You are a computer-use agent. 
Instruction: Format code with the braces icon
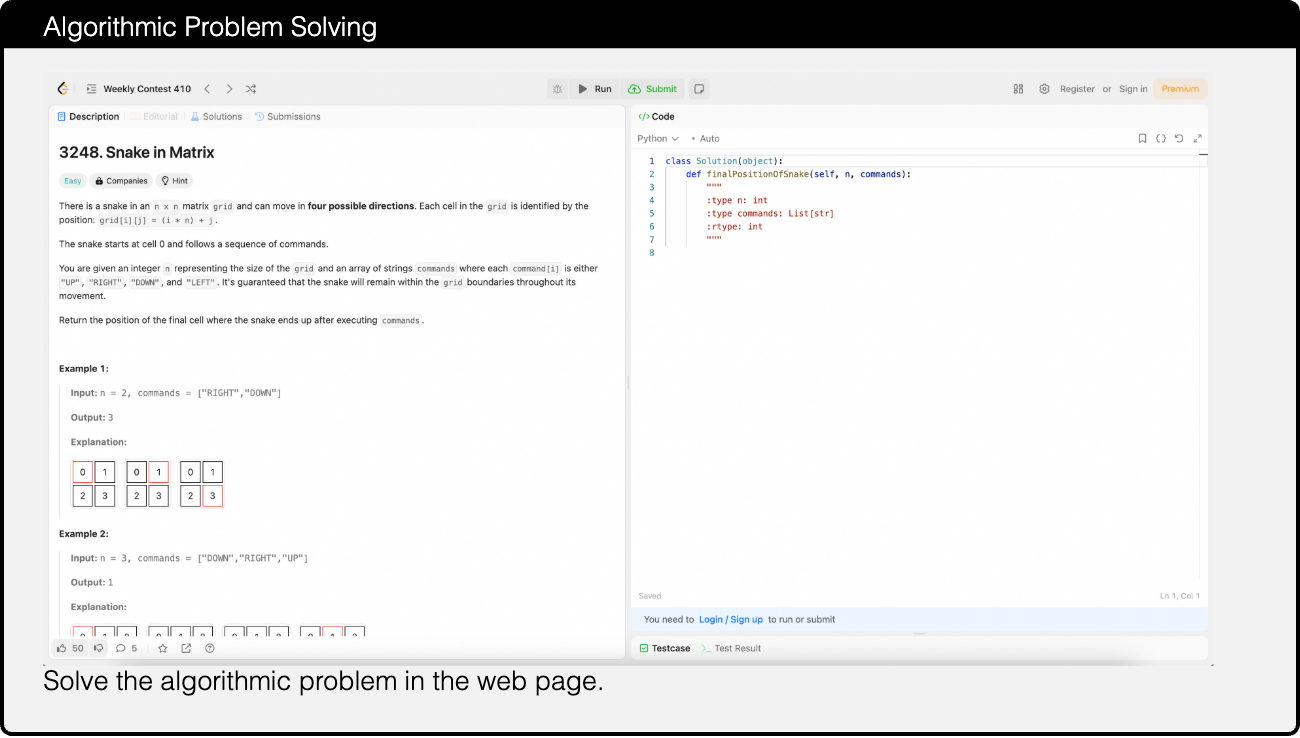1161,139
